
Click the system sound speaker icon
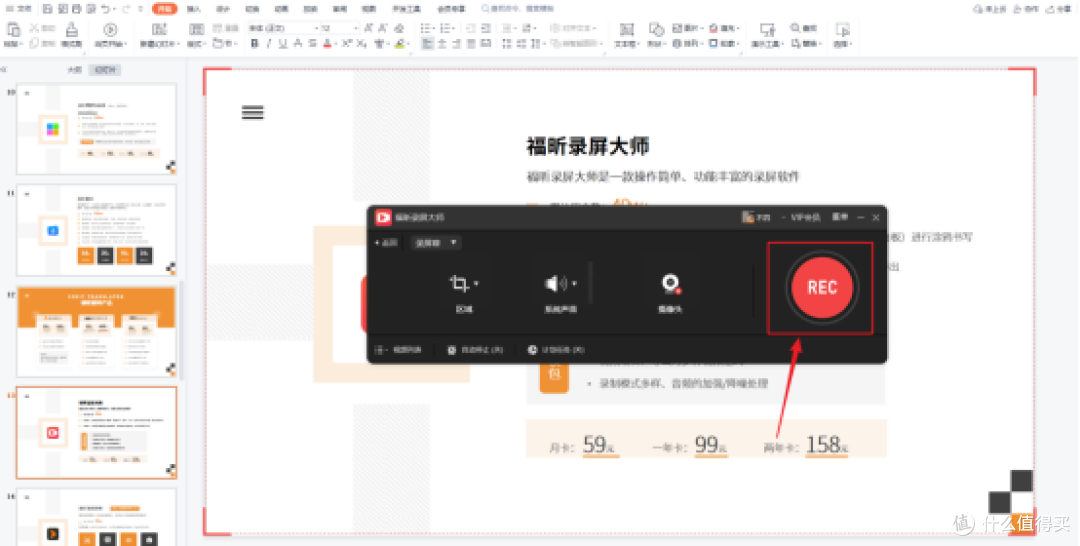click(x=555, y=283)
